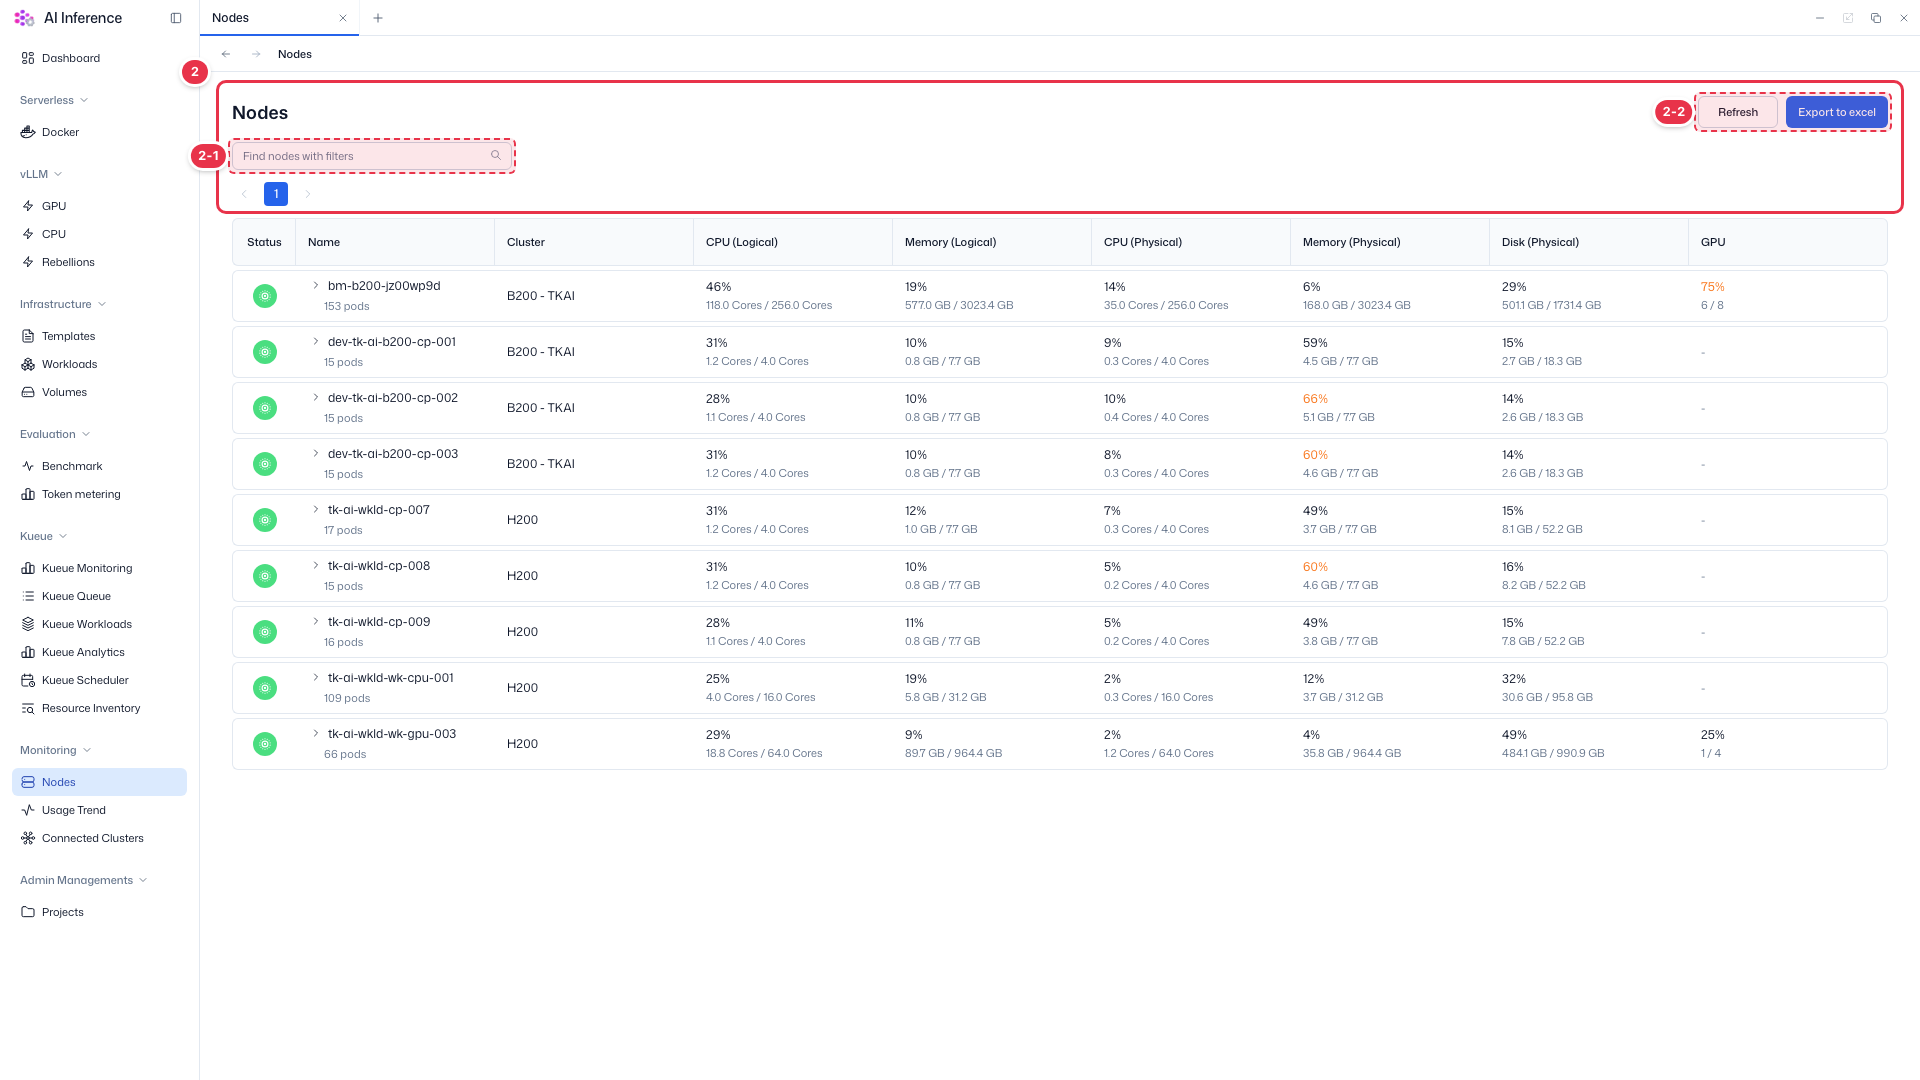This screenshot has height=1080, width=1920.
Task: Open a new tab with the plus button
Action: [x=377, y=18]
